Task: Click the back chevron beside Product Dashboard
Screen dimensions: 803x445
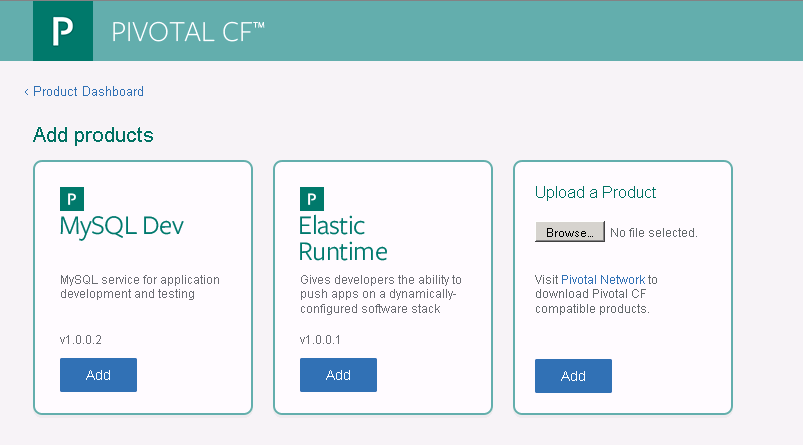Action: point(27,92)
